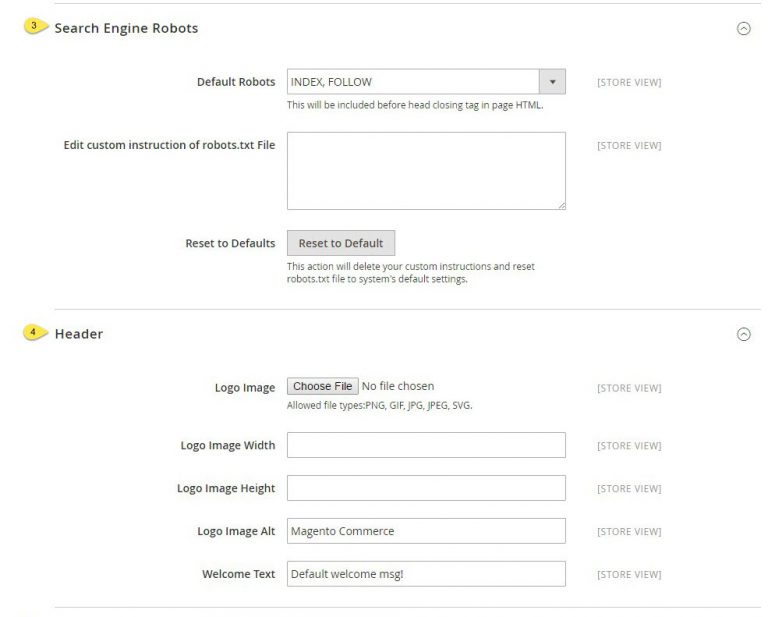The height and width of the screenshot is (617, 768).
Task: Grab the textarea resize handle corner
Action: point(562,206)
